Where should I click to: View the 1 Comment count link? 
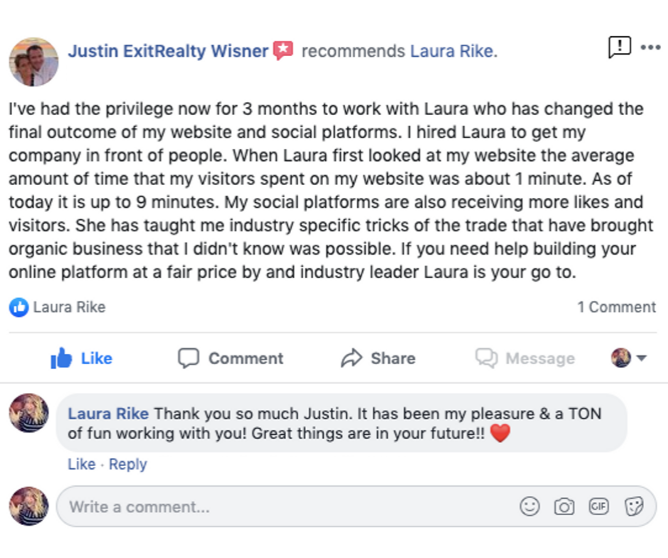point(616,307)
